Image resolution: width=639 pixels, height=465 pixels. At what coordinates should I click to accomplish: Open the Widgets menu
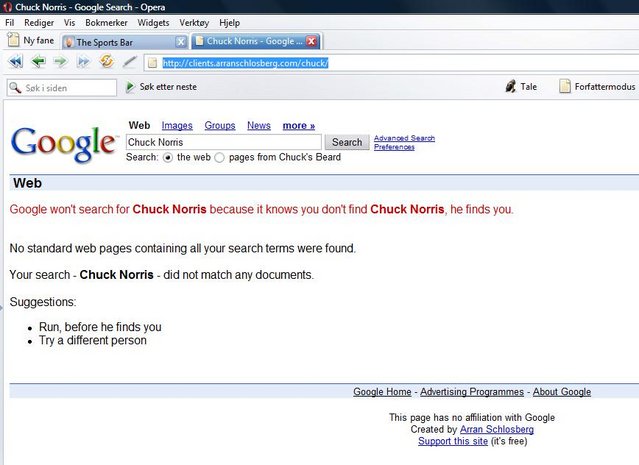point(153,23)
